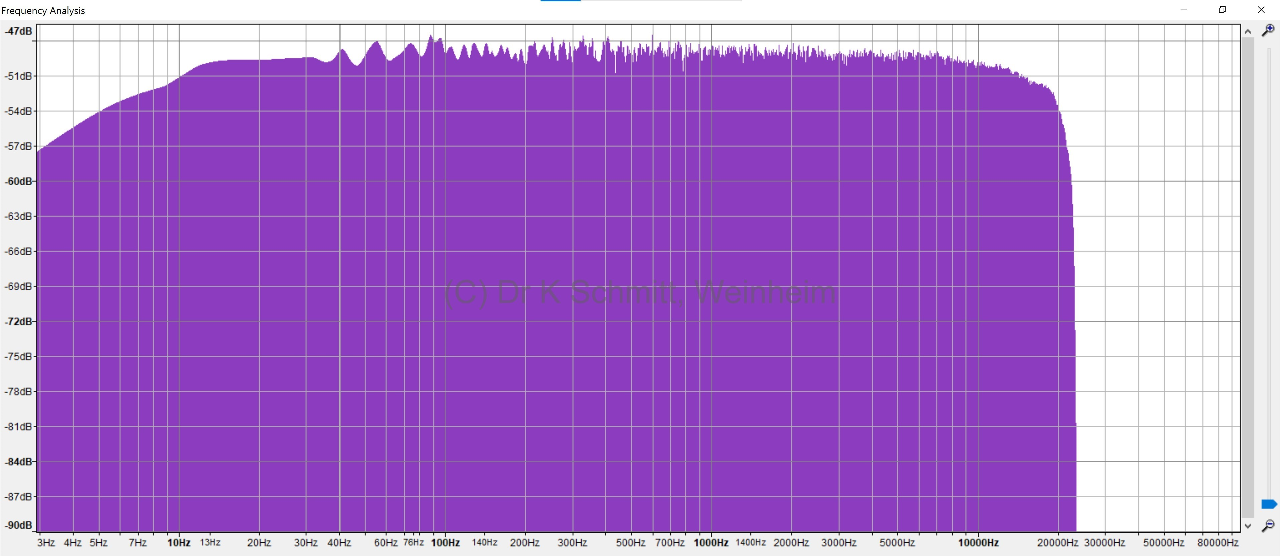
Task: Click the -47dB label at axis top
Action: point(19,31)
